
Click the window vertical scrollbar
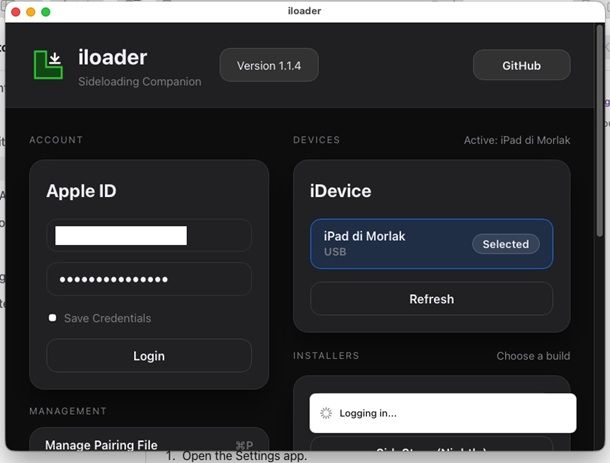click(x=599, y=130)
